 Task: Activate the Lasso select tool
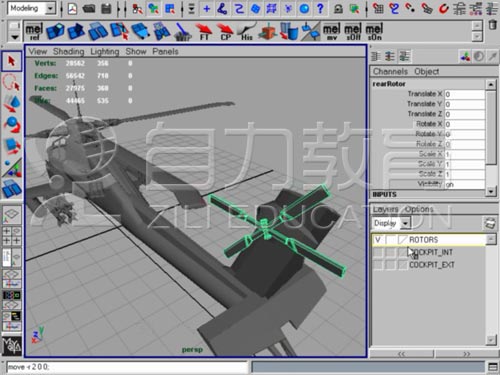pos(12,82)
